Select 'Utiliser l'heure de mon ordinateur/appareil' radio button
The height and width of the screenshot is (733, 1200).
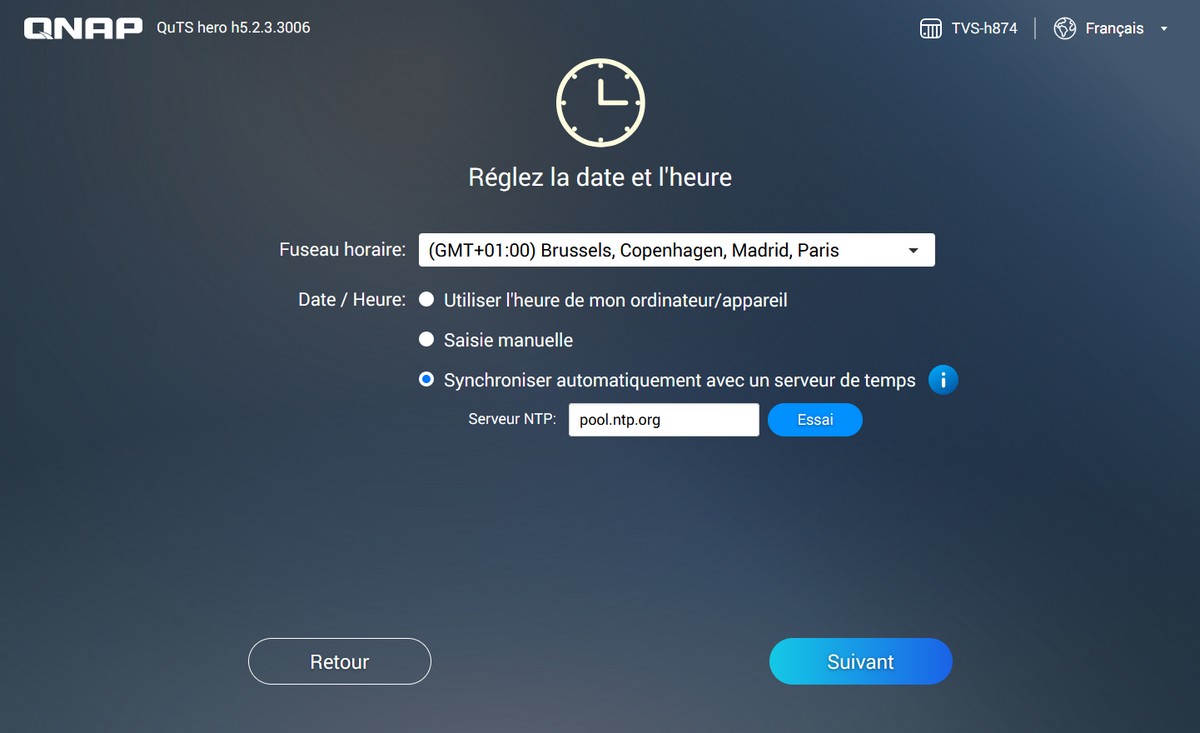pos(427,300)
